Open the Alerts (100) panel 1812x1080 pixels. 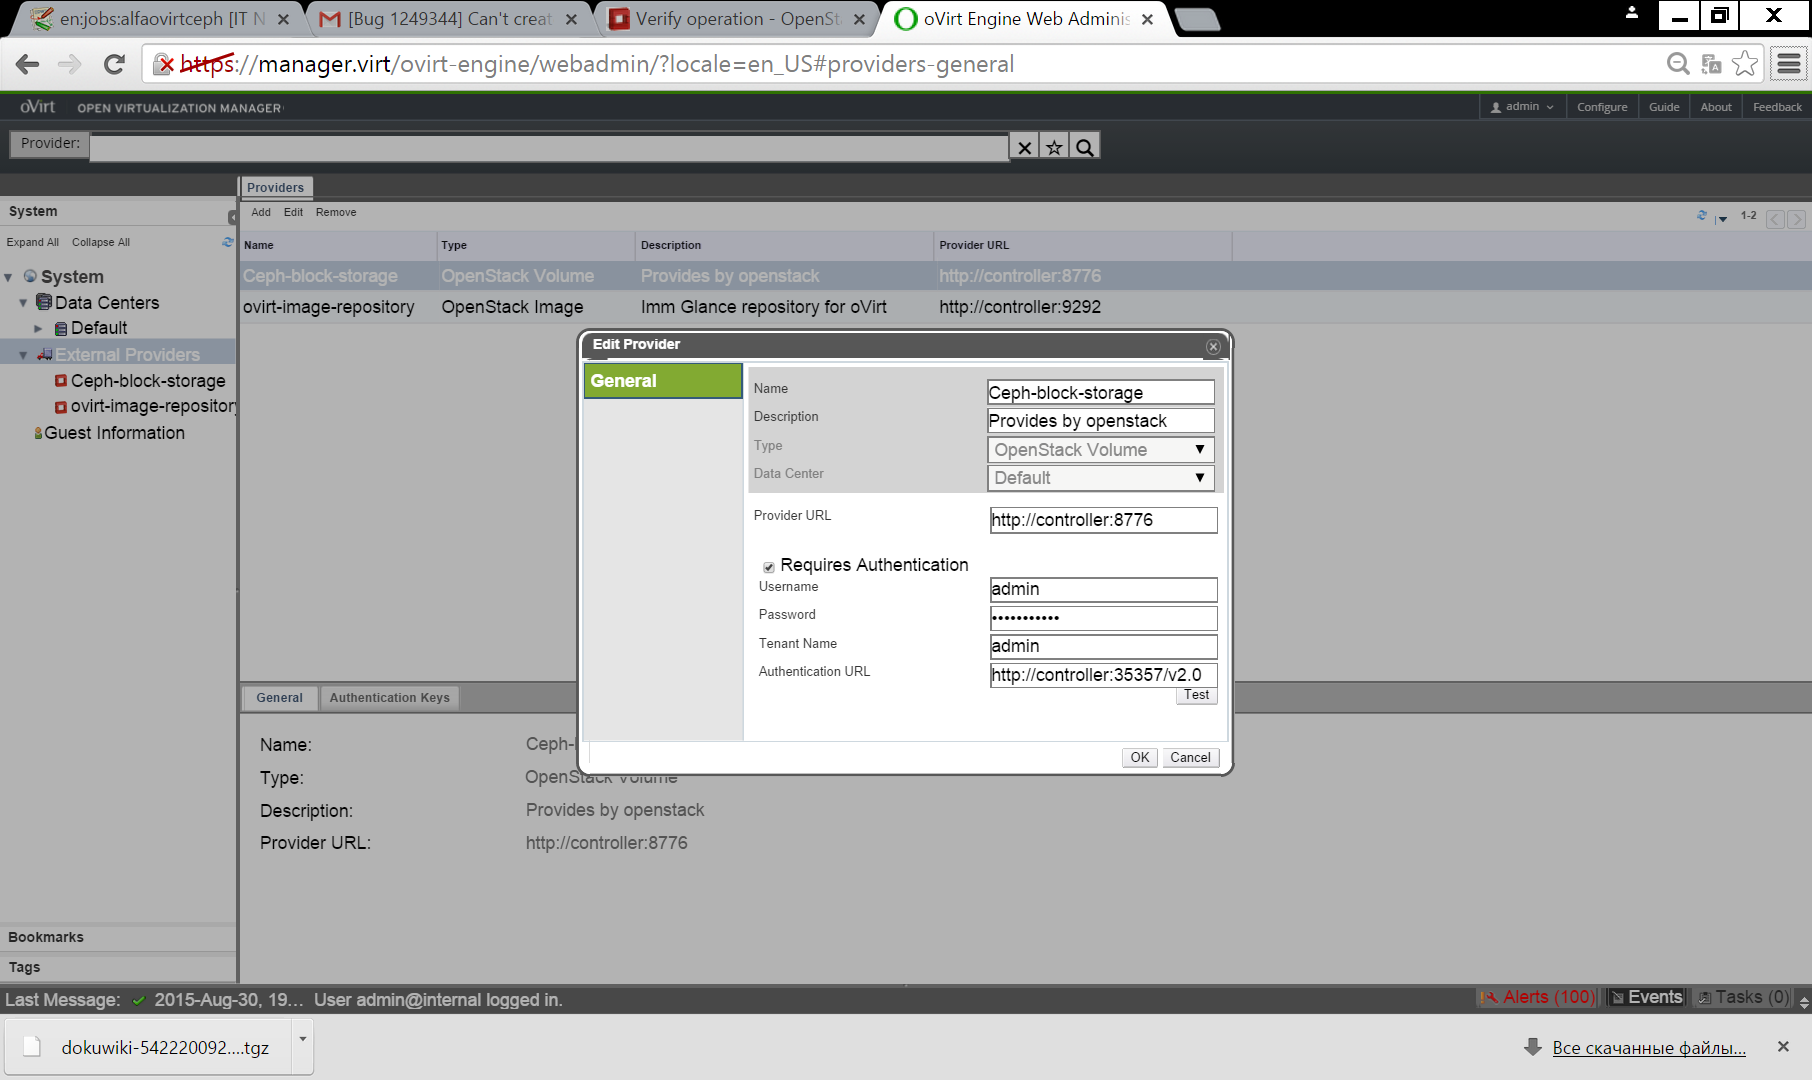(x=1538, y=997)
